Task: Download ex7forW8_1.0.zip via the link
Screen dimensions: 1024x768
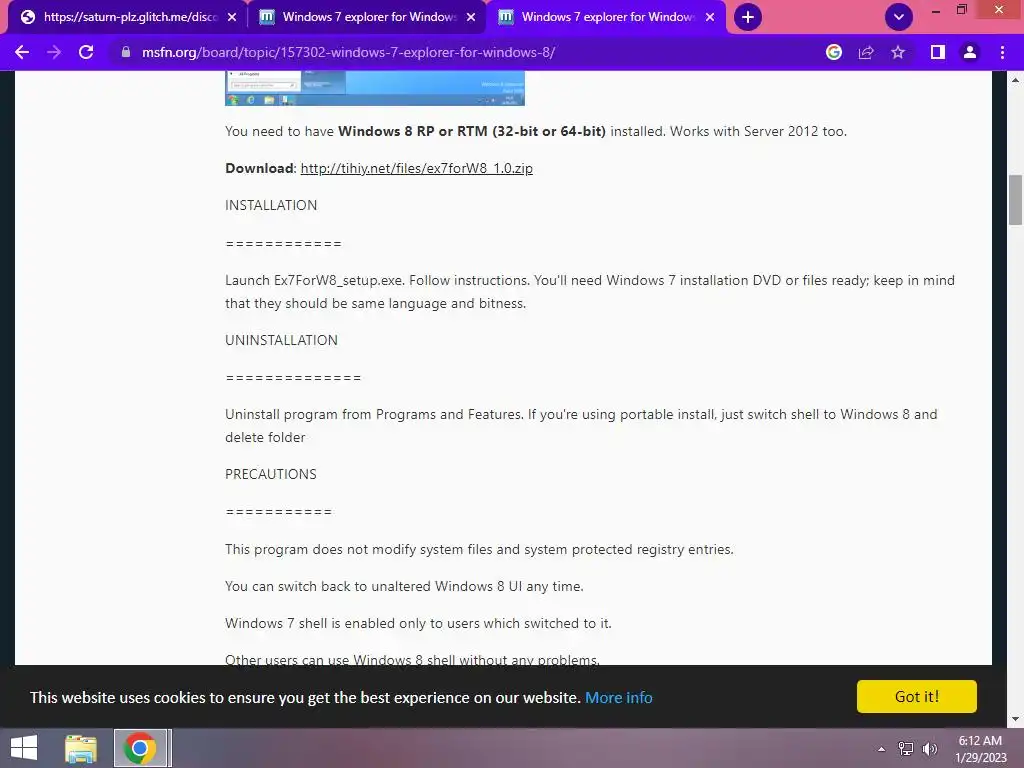Action: coord(417,168)
